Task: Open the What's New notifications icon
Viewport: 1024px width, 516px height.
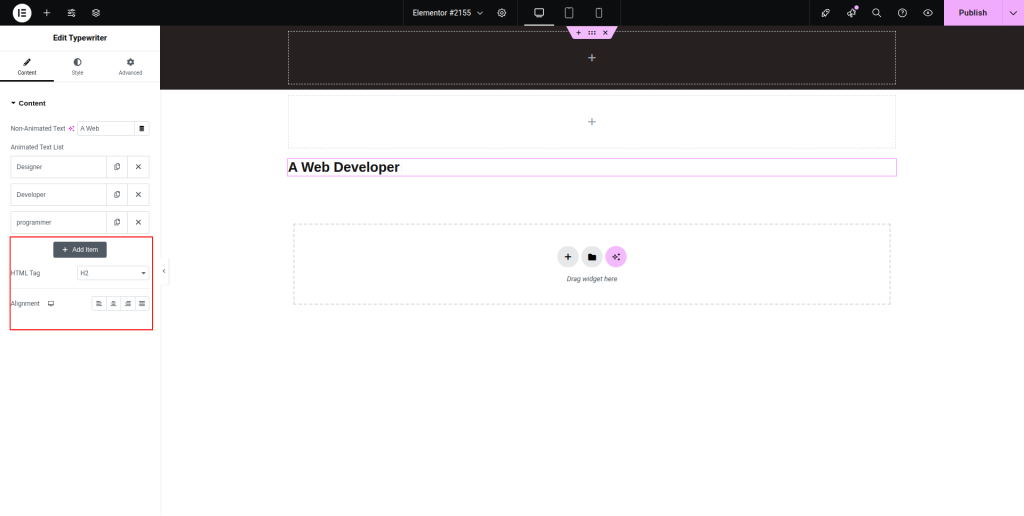Action: point(852,12)
